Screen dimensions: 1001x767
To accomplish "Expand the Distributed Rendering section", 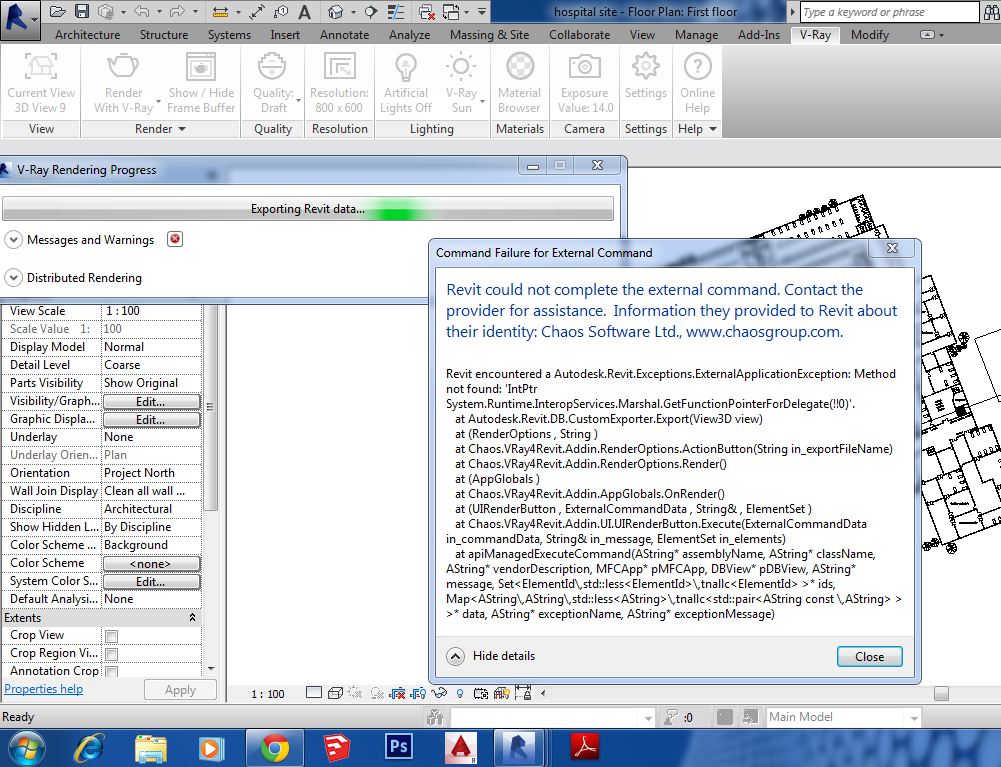I will click(x=13, y=277).
